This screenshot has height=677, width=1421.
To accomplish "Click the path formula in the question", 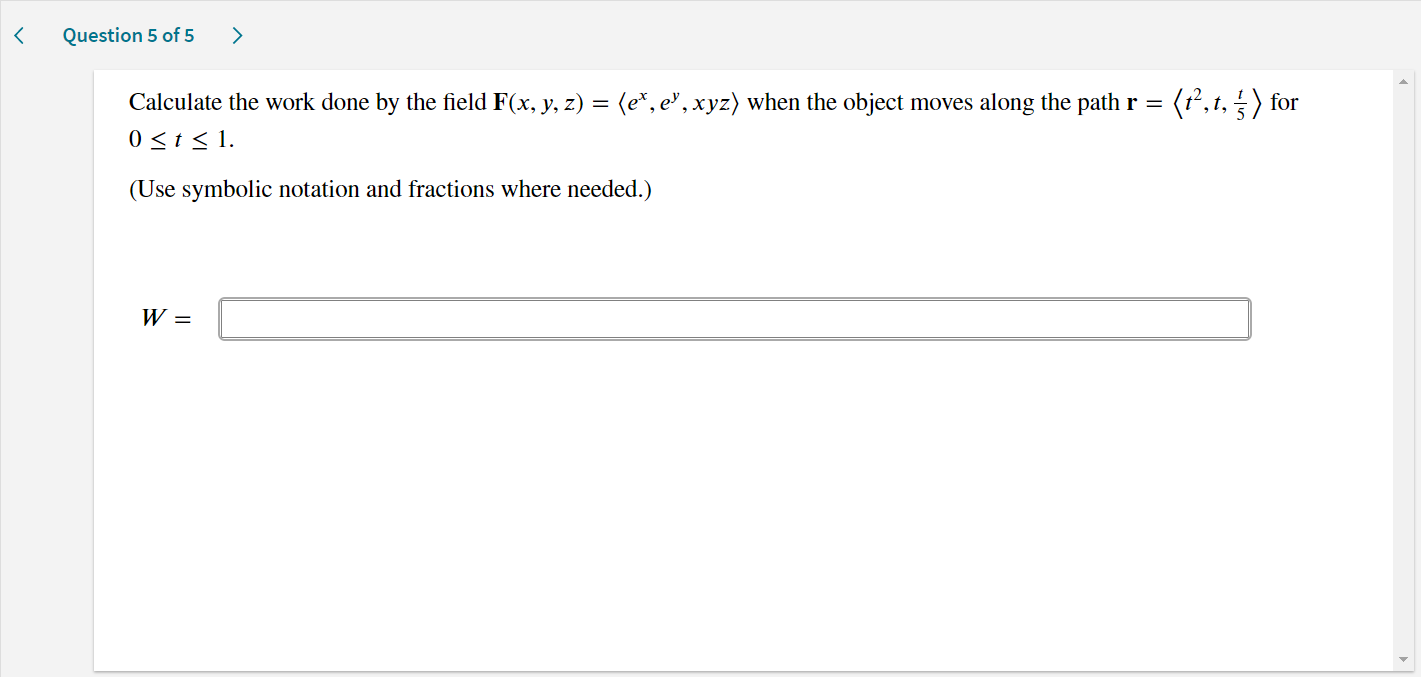I will tap(1216, 101).
